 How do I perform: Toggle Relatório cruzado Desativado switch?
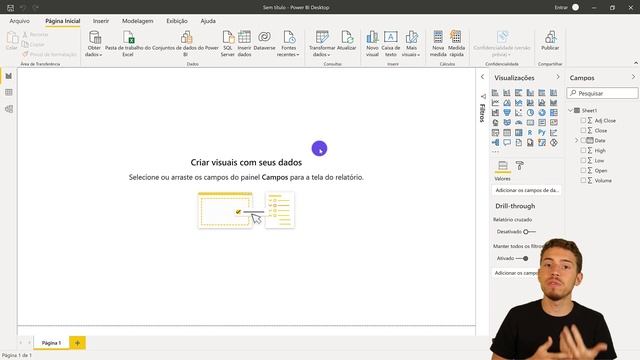529,232
